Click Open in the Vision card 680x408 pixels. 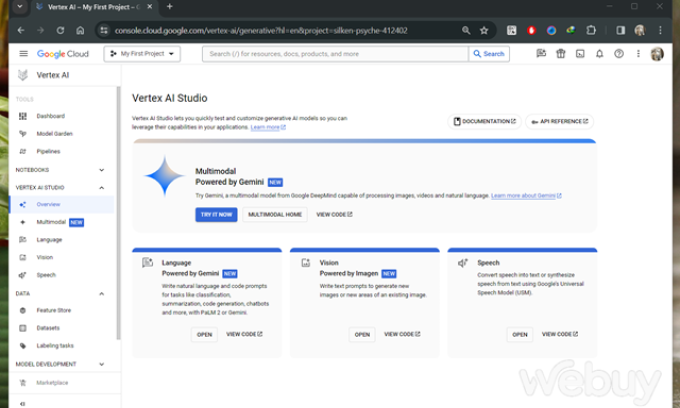click(x=362, y=334)
